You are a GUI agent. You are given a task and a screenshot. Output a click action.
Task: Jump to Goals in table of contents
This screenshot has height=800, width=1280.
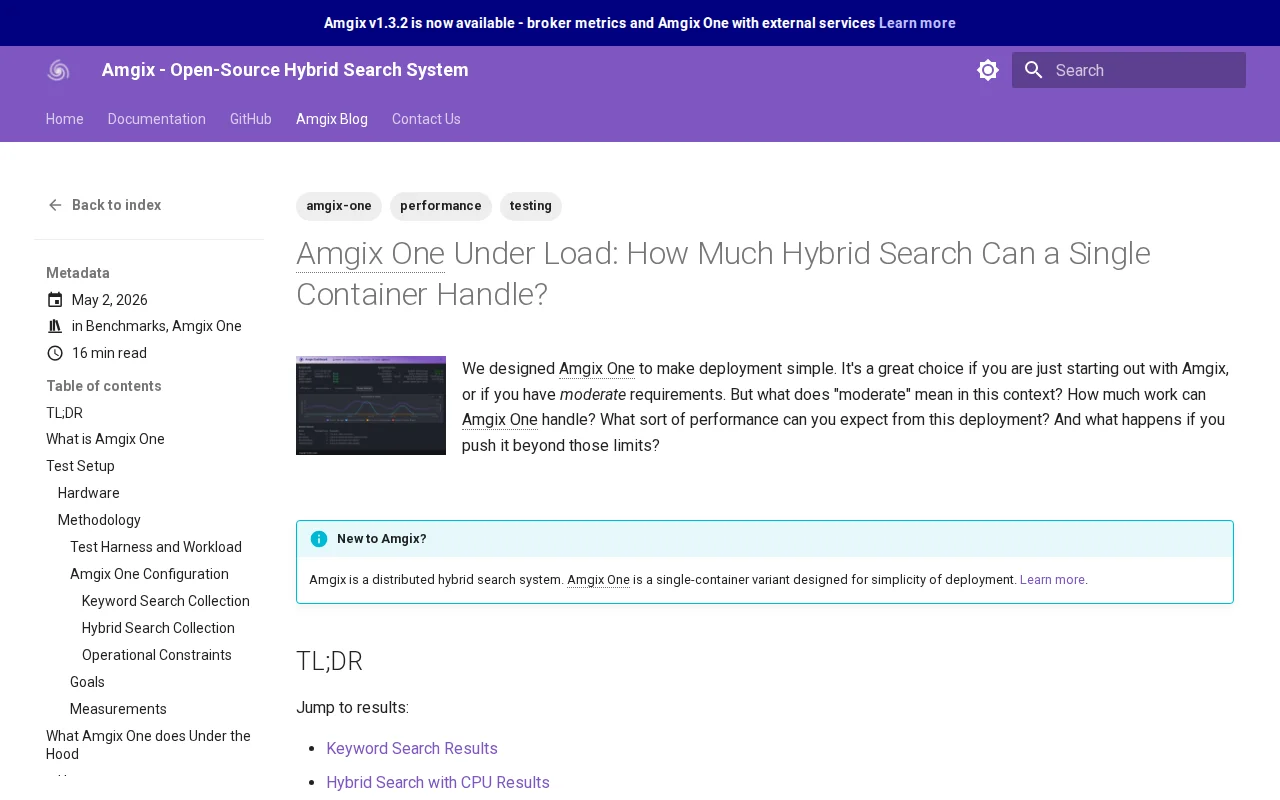pyautogui.click(x=87, y=682)
